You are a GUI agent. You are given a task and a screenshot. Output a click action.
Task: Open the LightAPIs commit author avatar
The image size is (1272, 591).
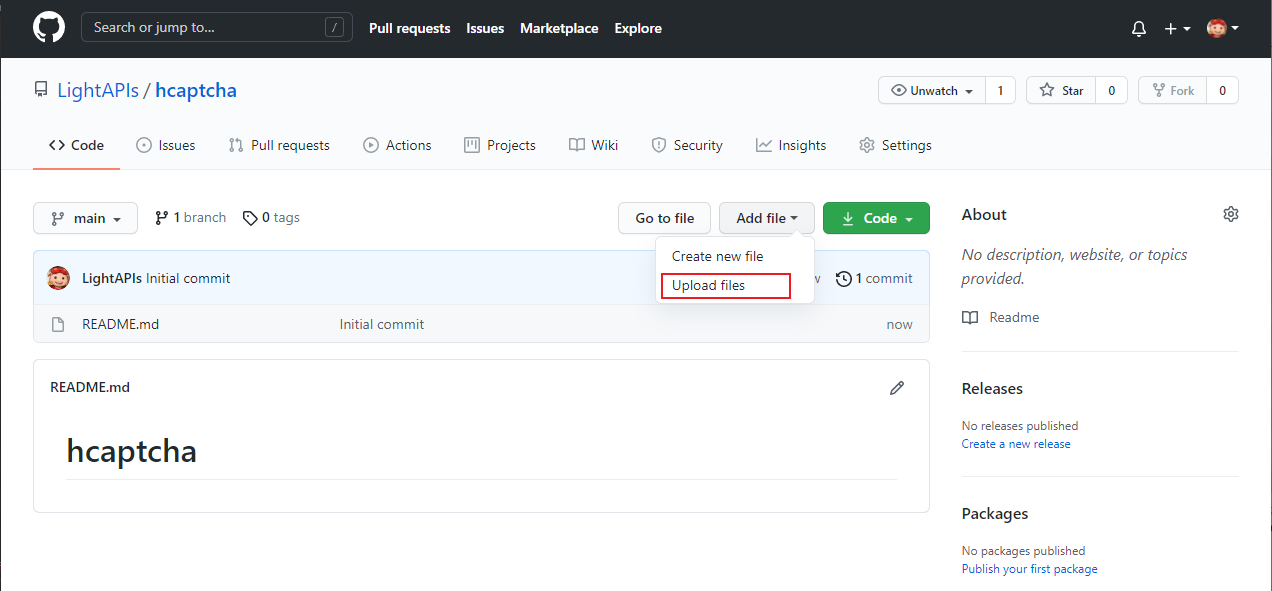click(59, 278)
